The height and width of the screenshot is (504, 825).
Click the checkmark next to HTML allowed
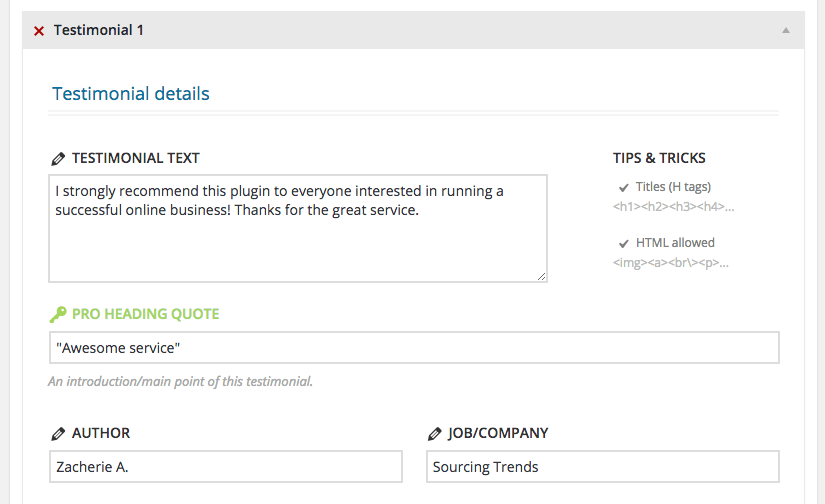click(624, 243)
